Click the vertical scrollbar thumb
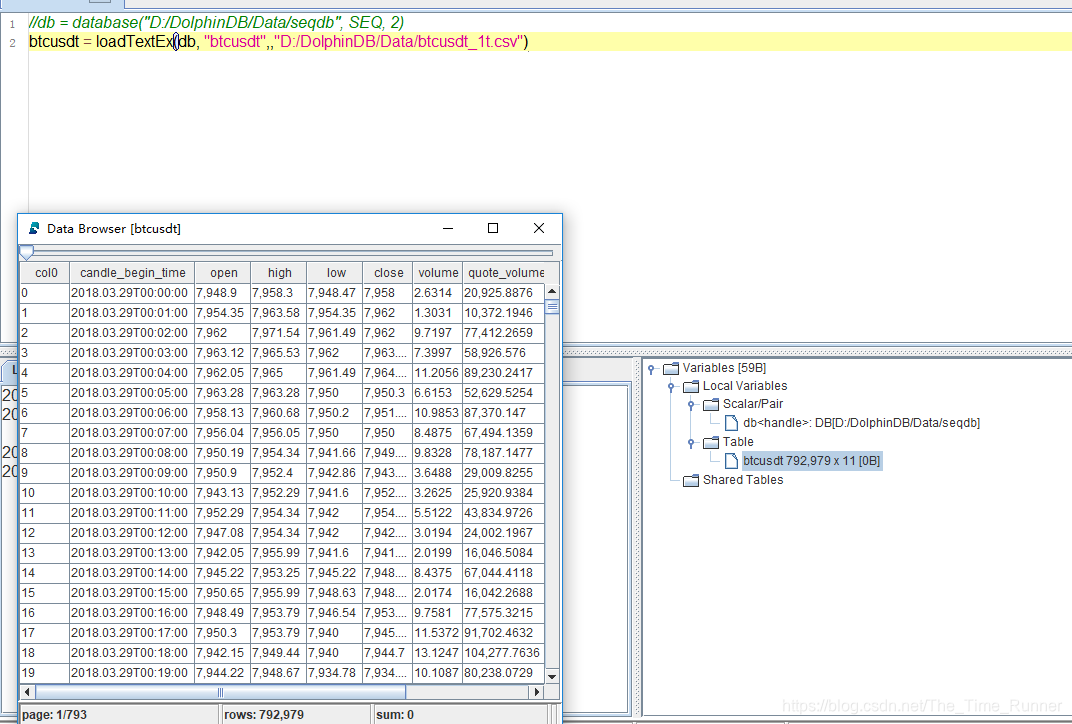The height and width of the screenshot is (724, 1072). tap(552, 307)
